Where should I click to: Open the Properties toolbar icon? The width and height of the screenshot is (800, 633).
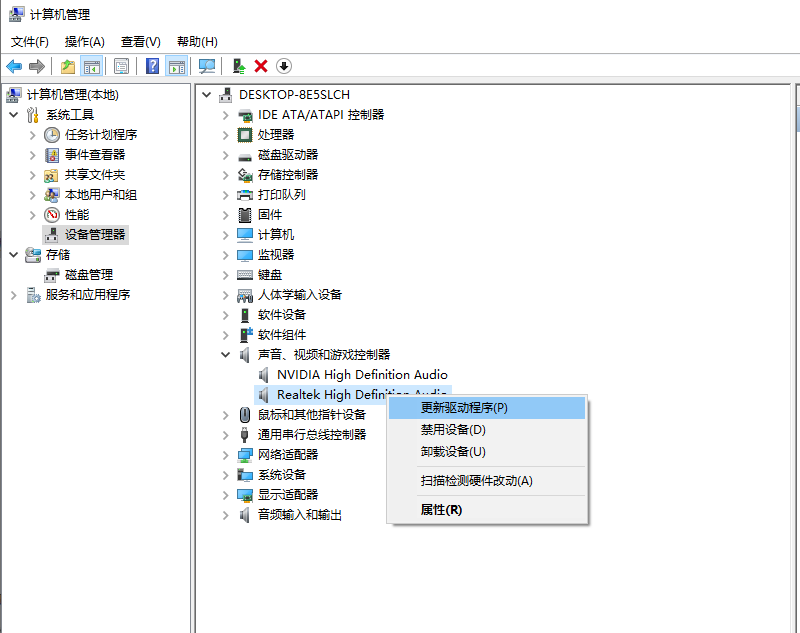(x=122, y=65)
